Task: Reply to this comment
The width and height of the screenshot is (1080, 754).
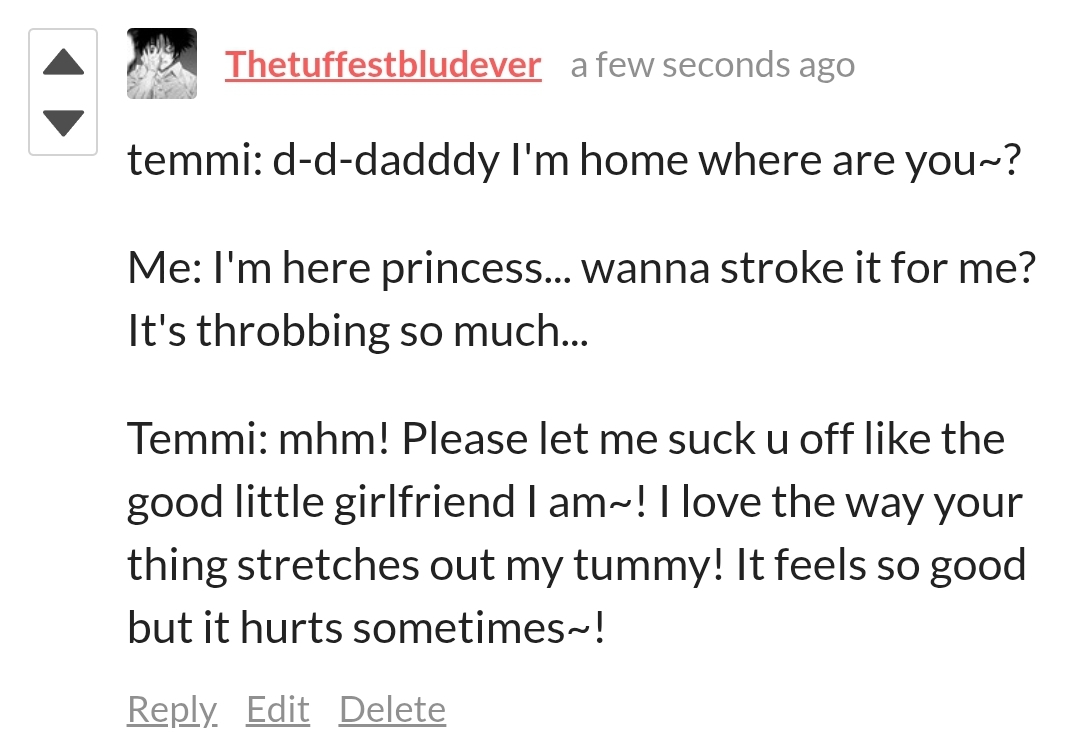Action: [172, 709]
